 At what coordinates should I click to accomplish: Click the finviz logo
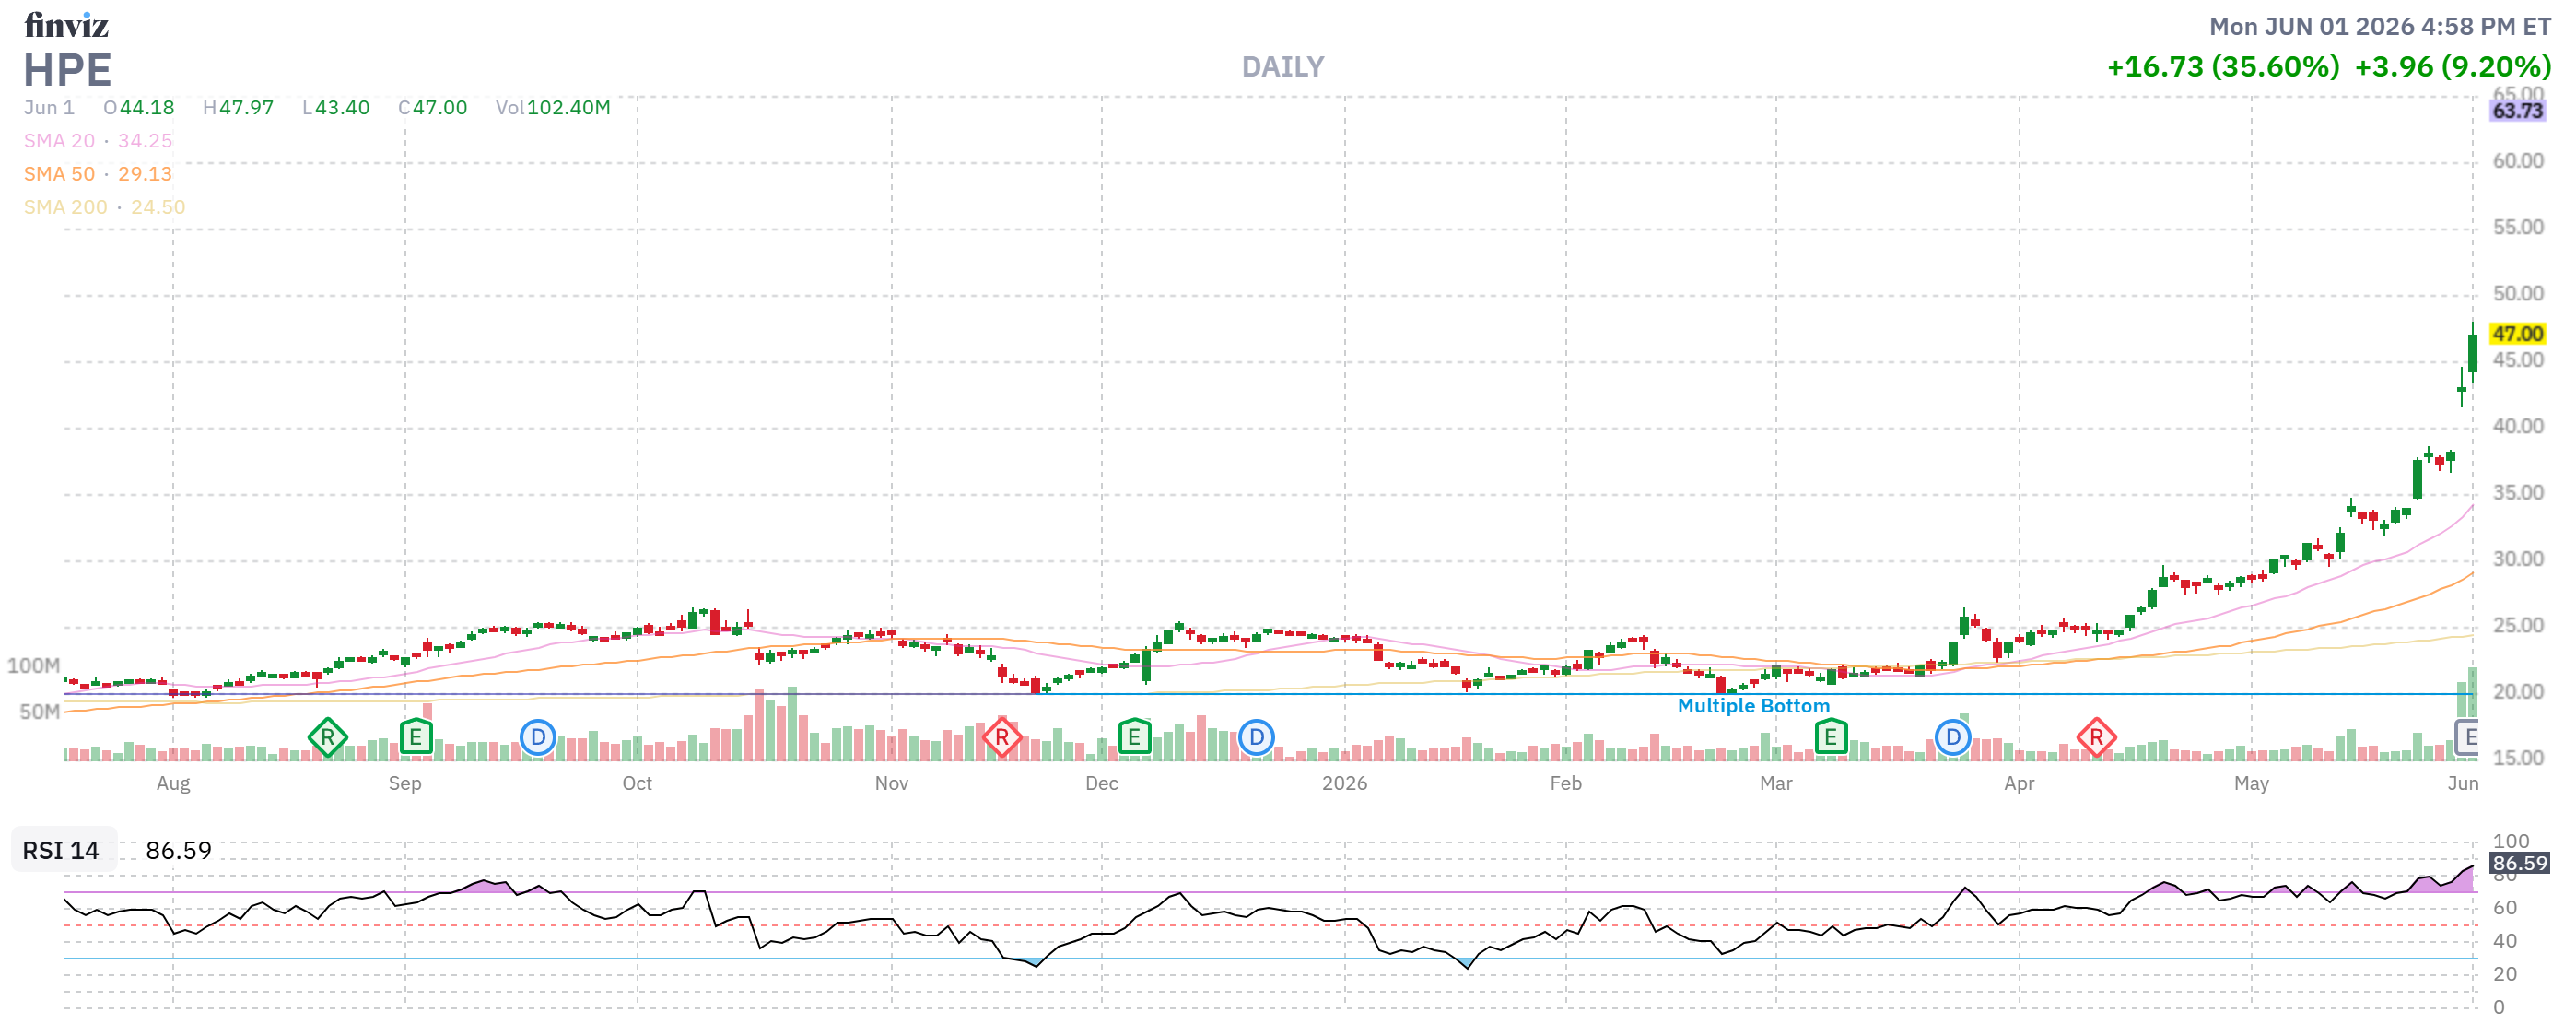tap(66, 24)
